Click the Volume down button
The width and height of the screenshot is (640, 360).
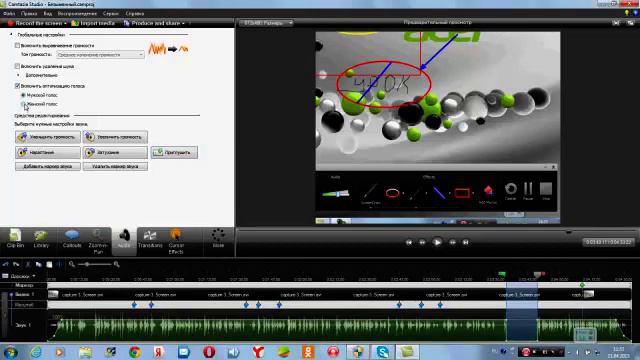tap(48, 137)
